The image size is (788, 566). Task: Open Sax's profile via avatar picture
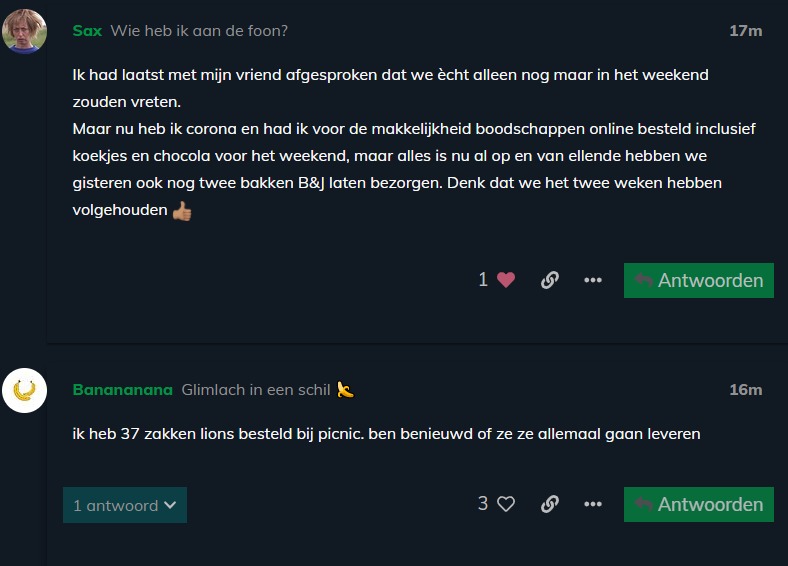[x=24, y=31]
